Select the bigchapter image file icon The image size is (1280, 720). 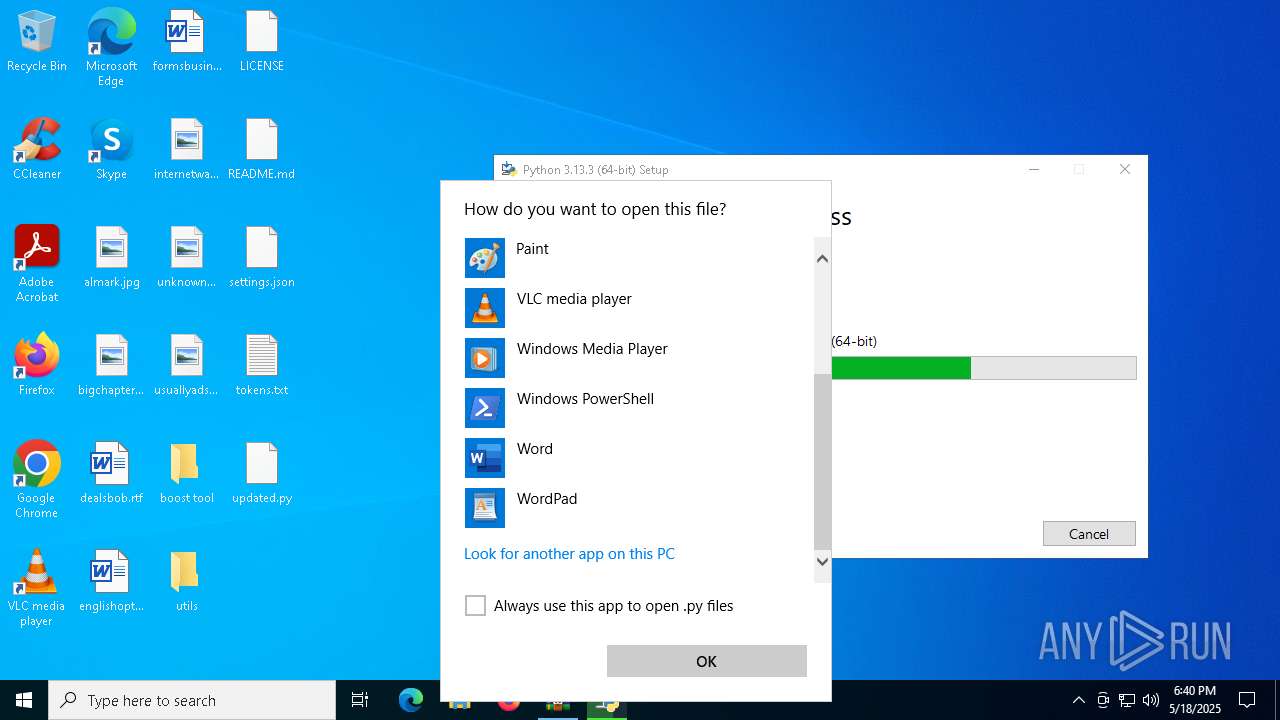pos(111,366)
